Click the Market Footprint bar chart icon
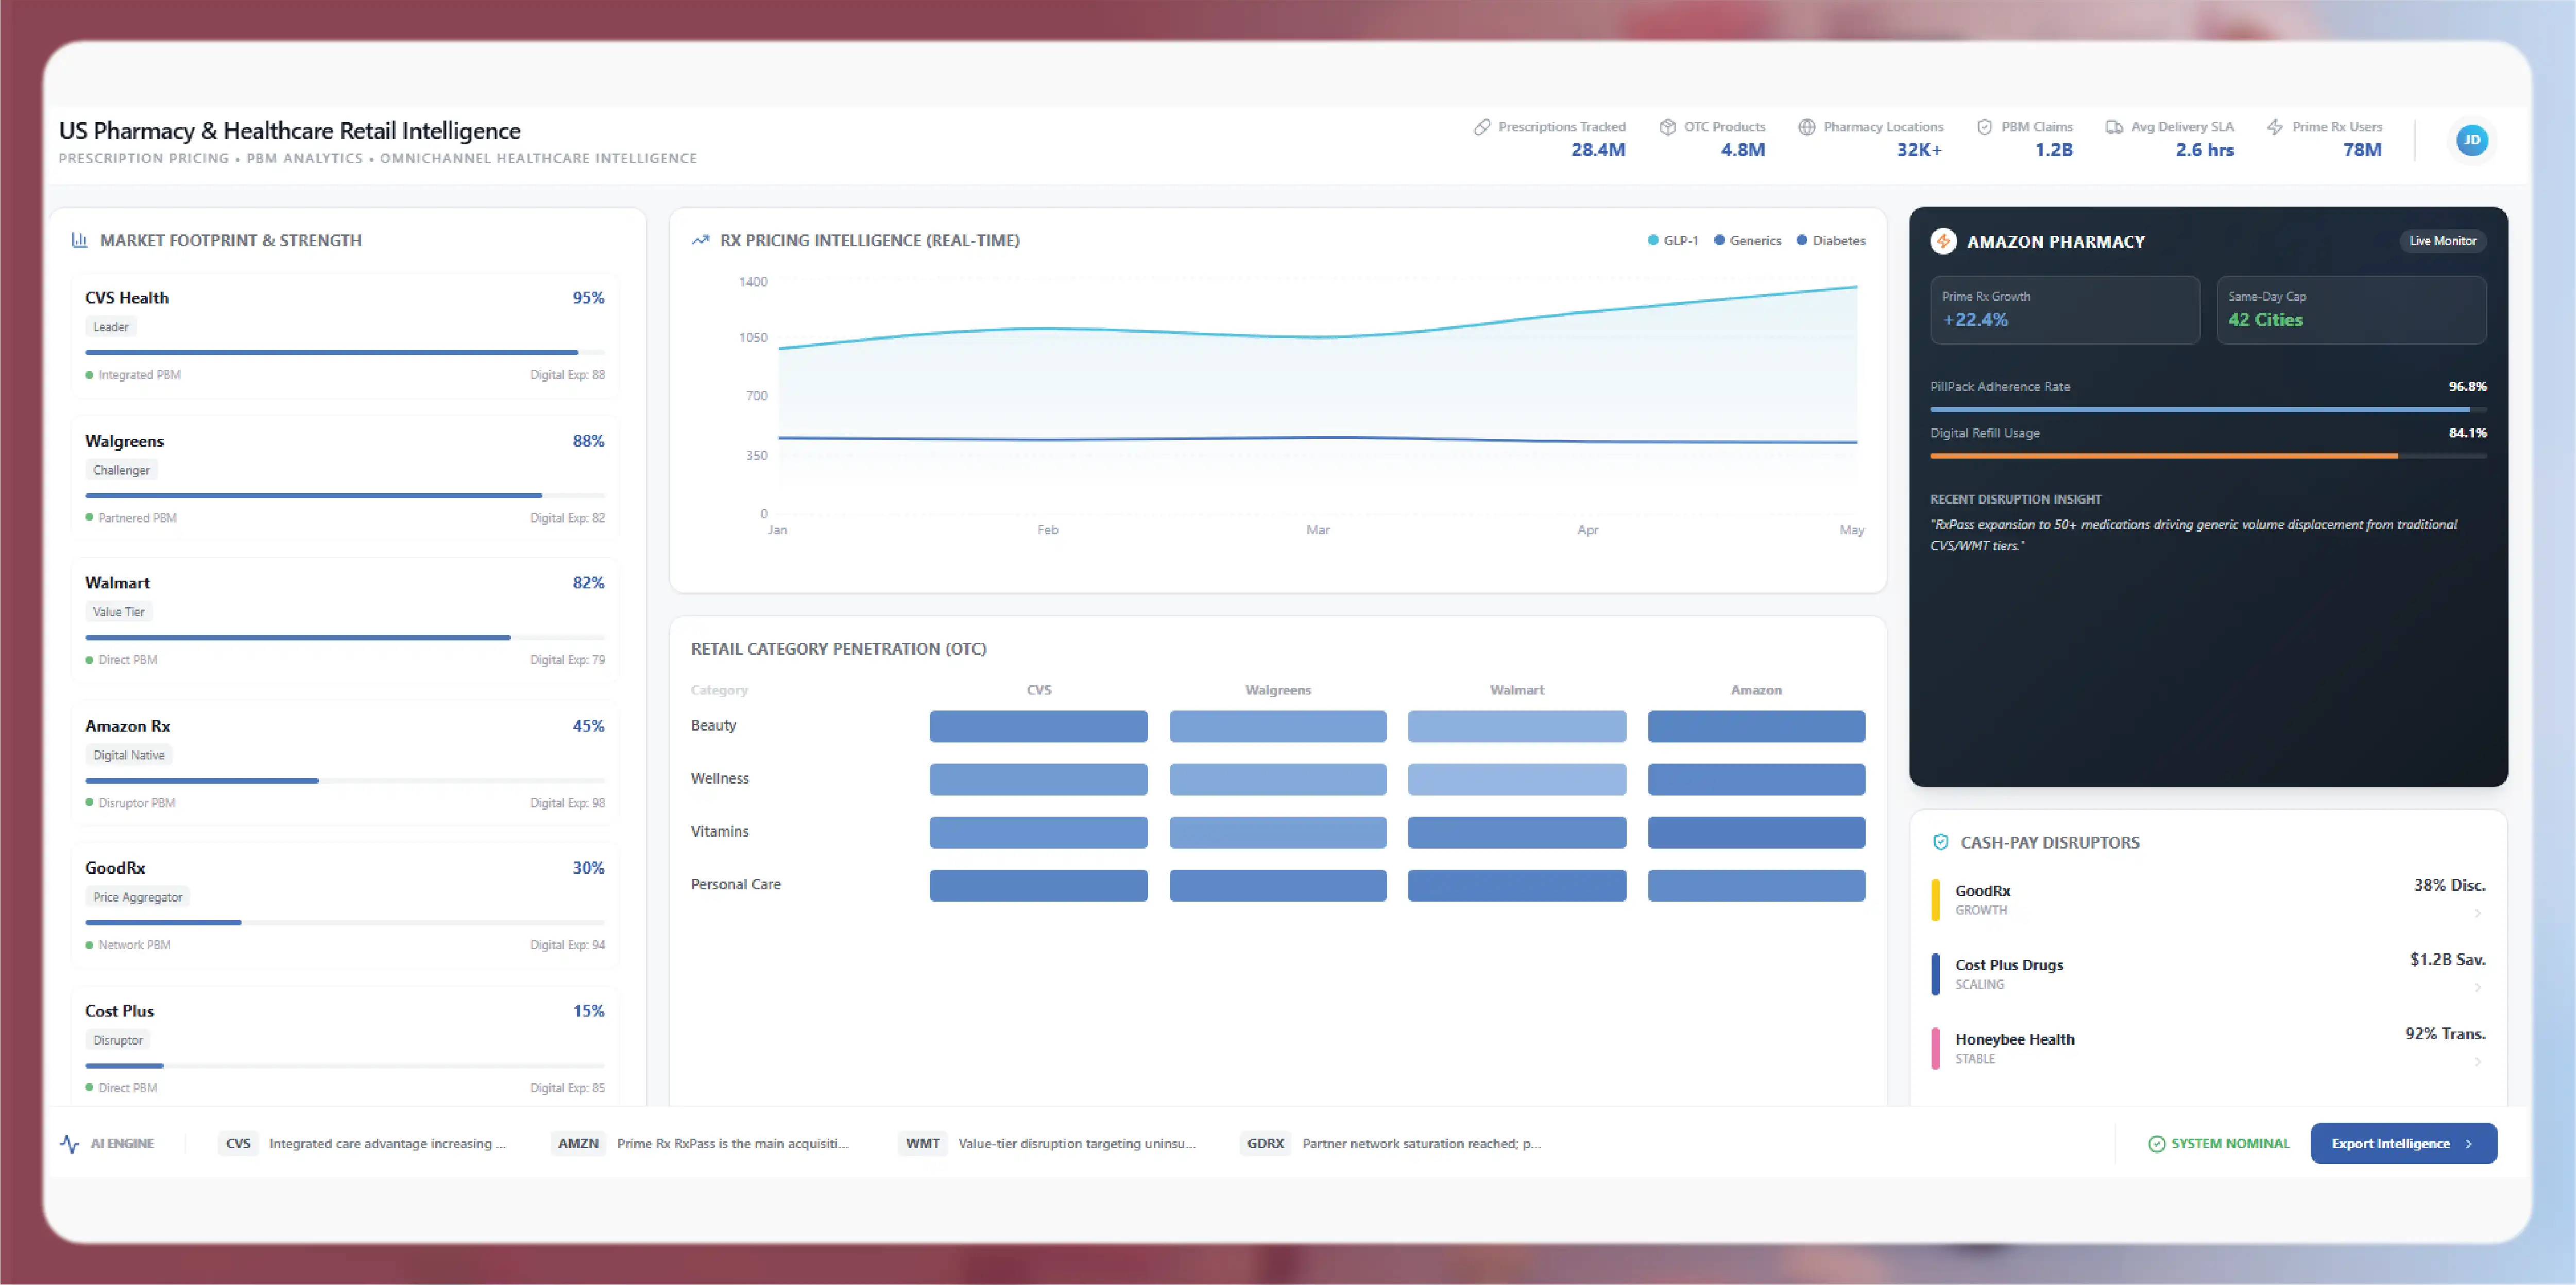This screenshot has height=1285, width=2576. tap(80, 240)
